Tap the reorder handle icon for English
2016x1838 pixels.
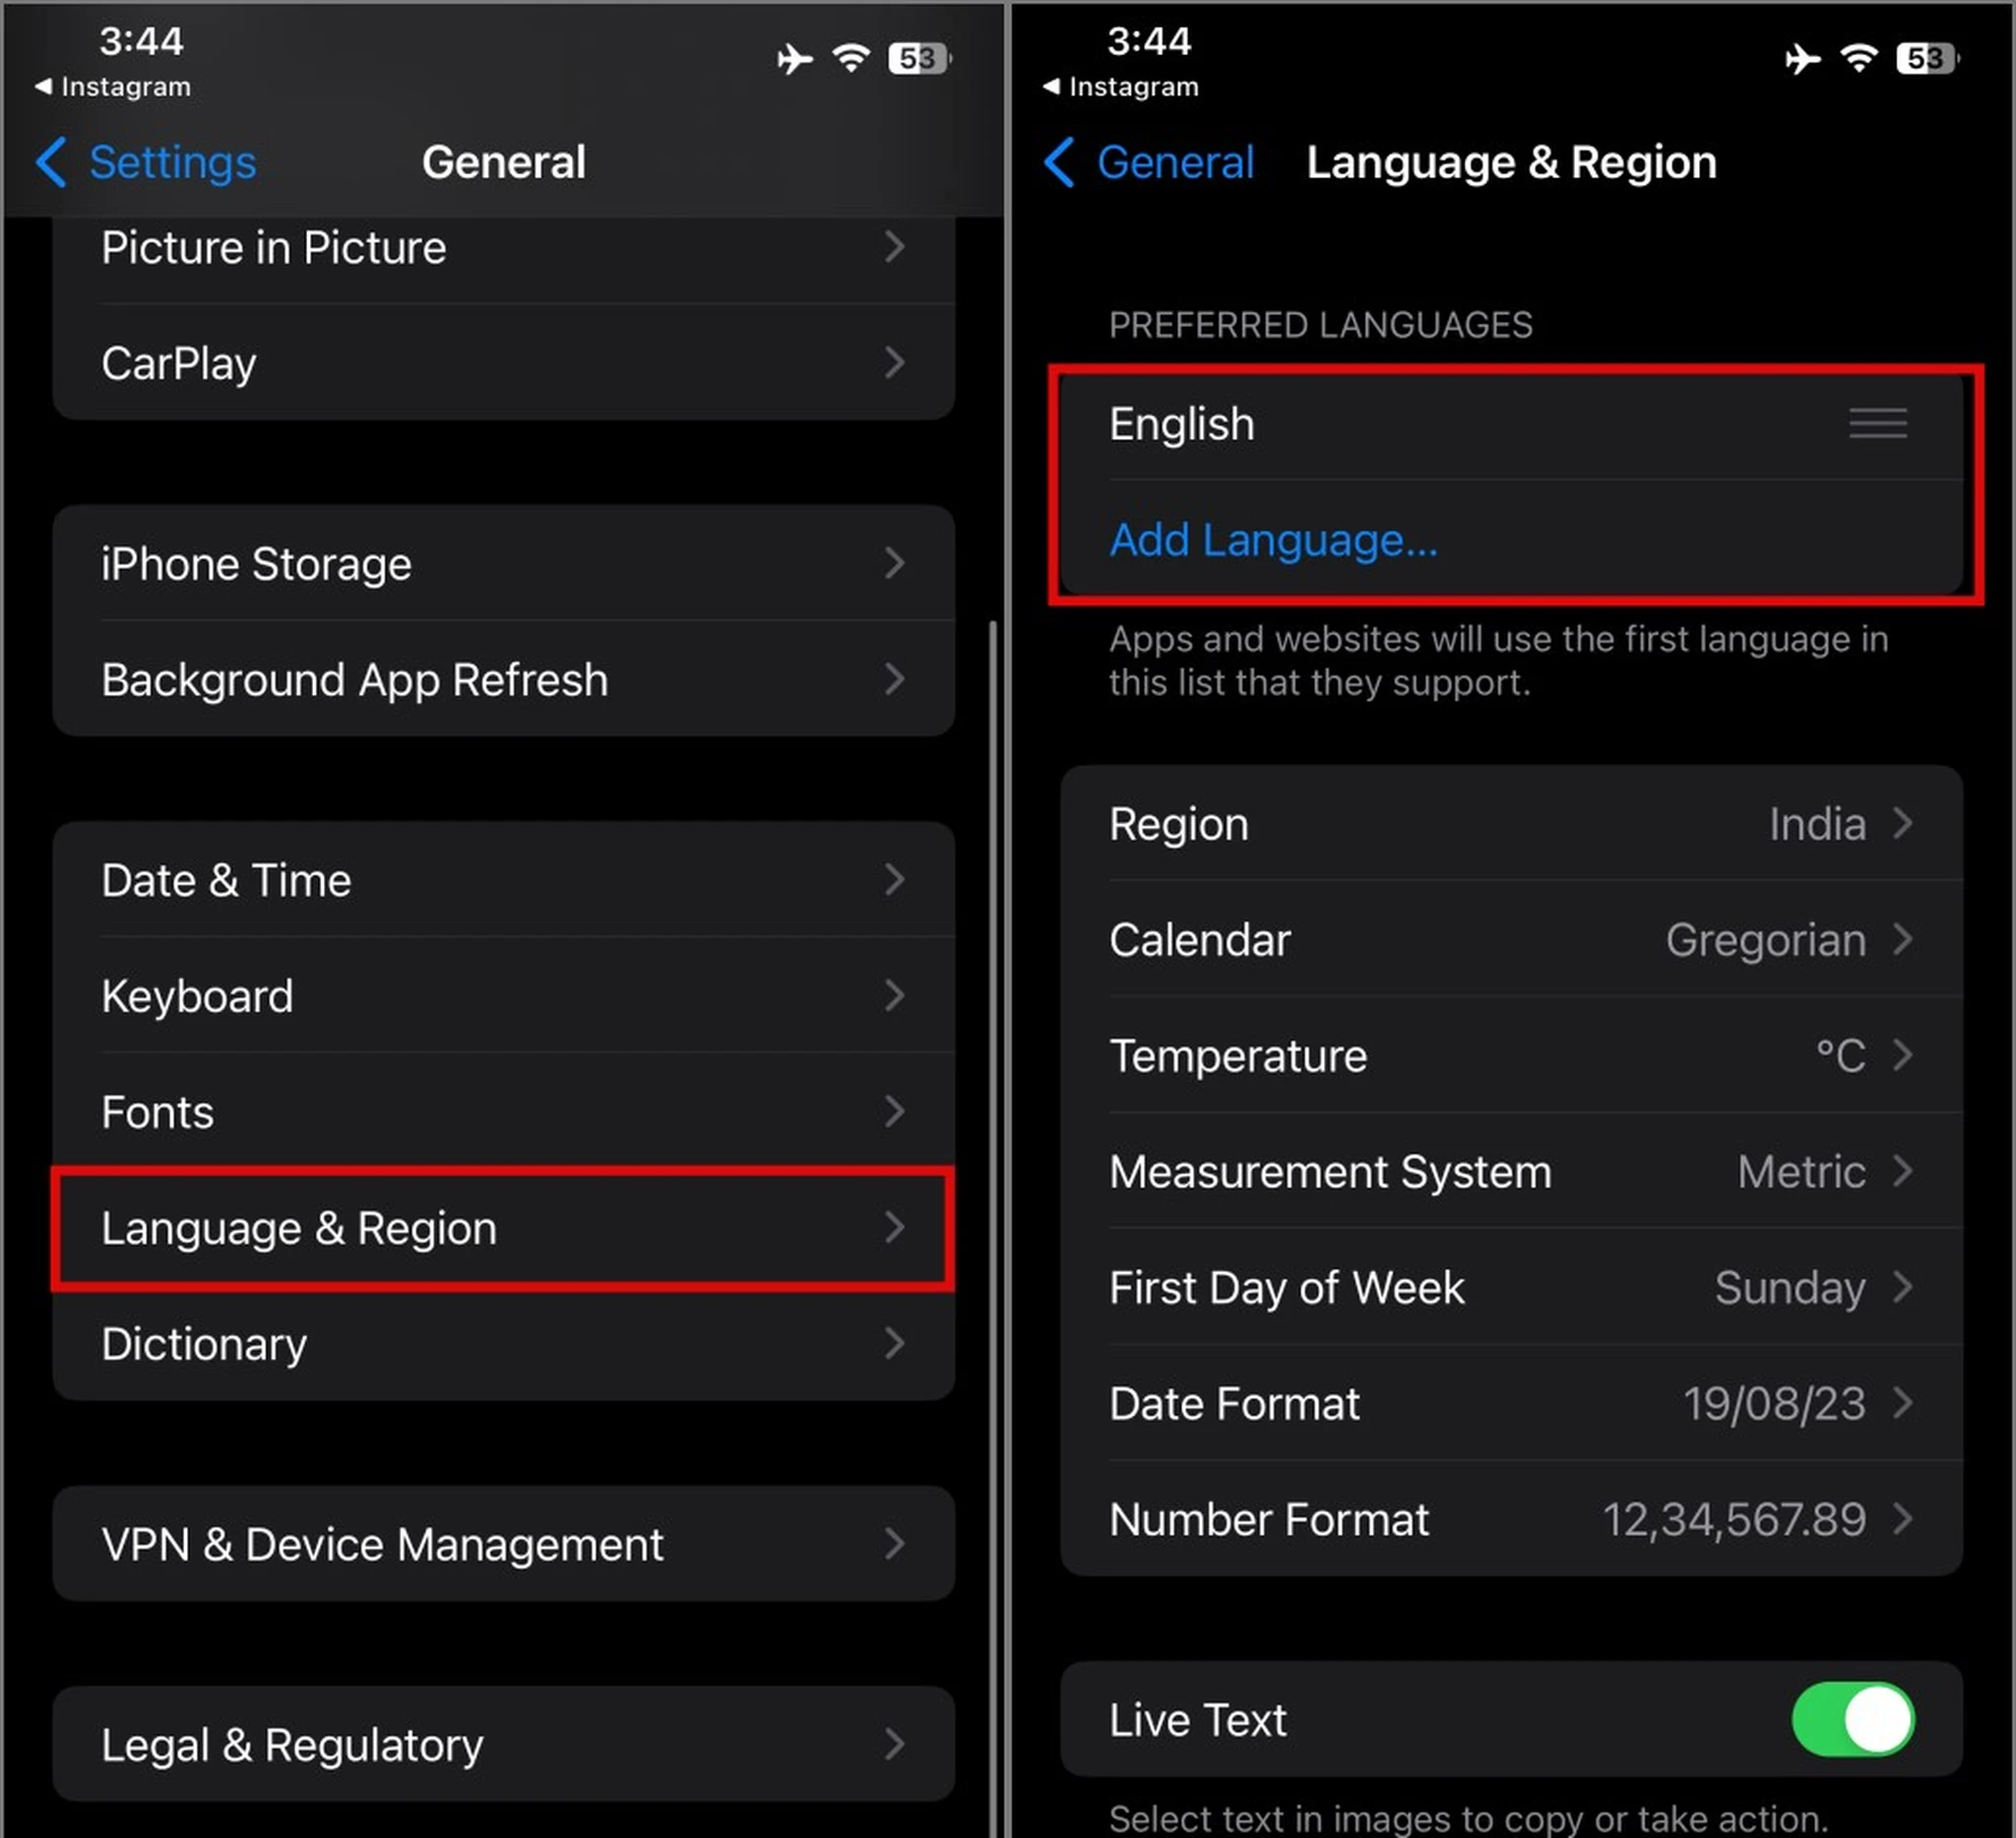1877,423
